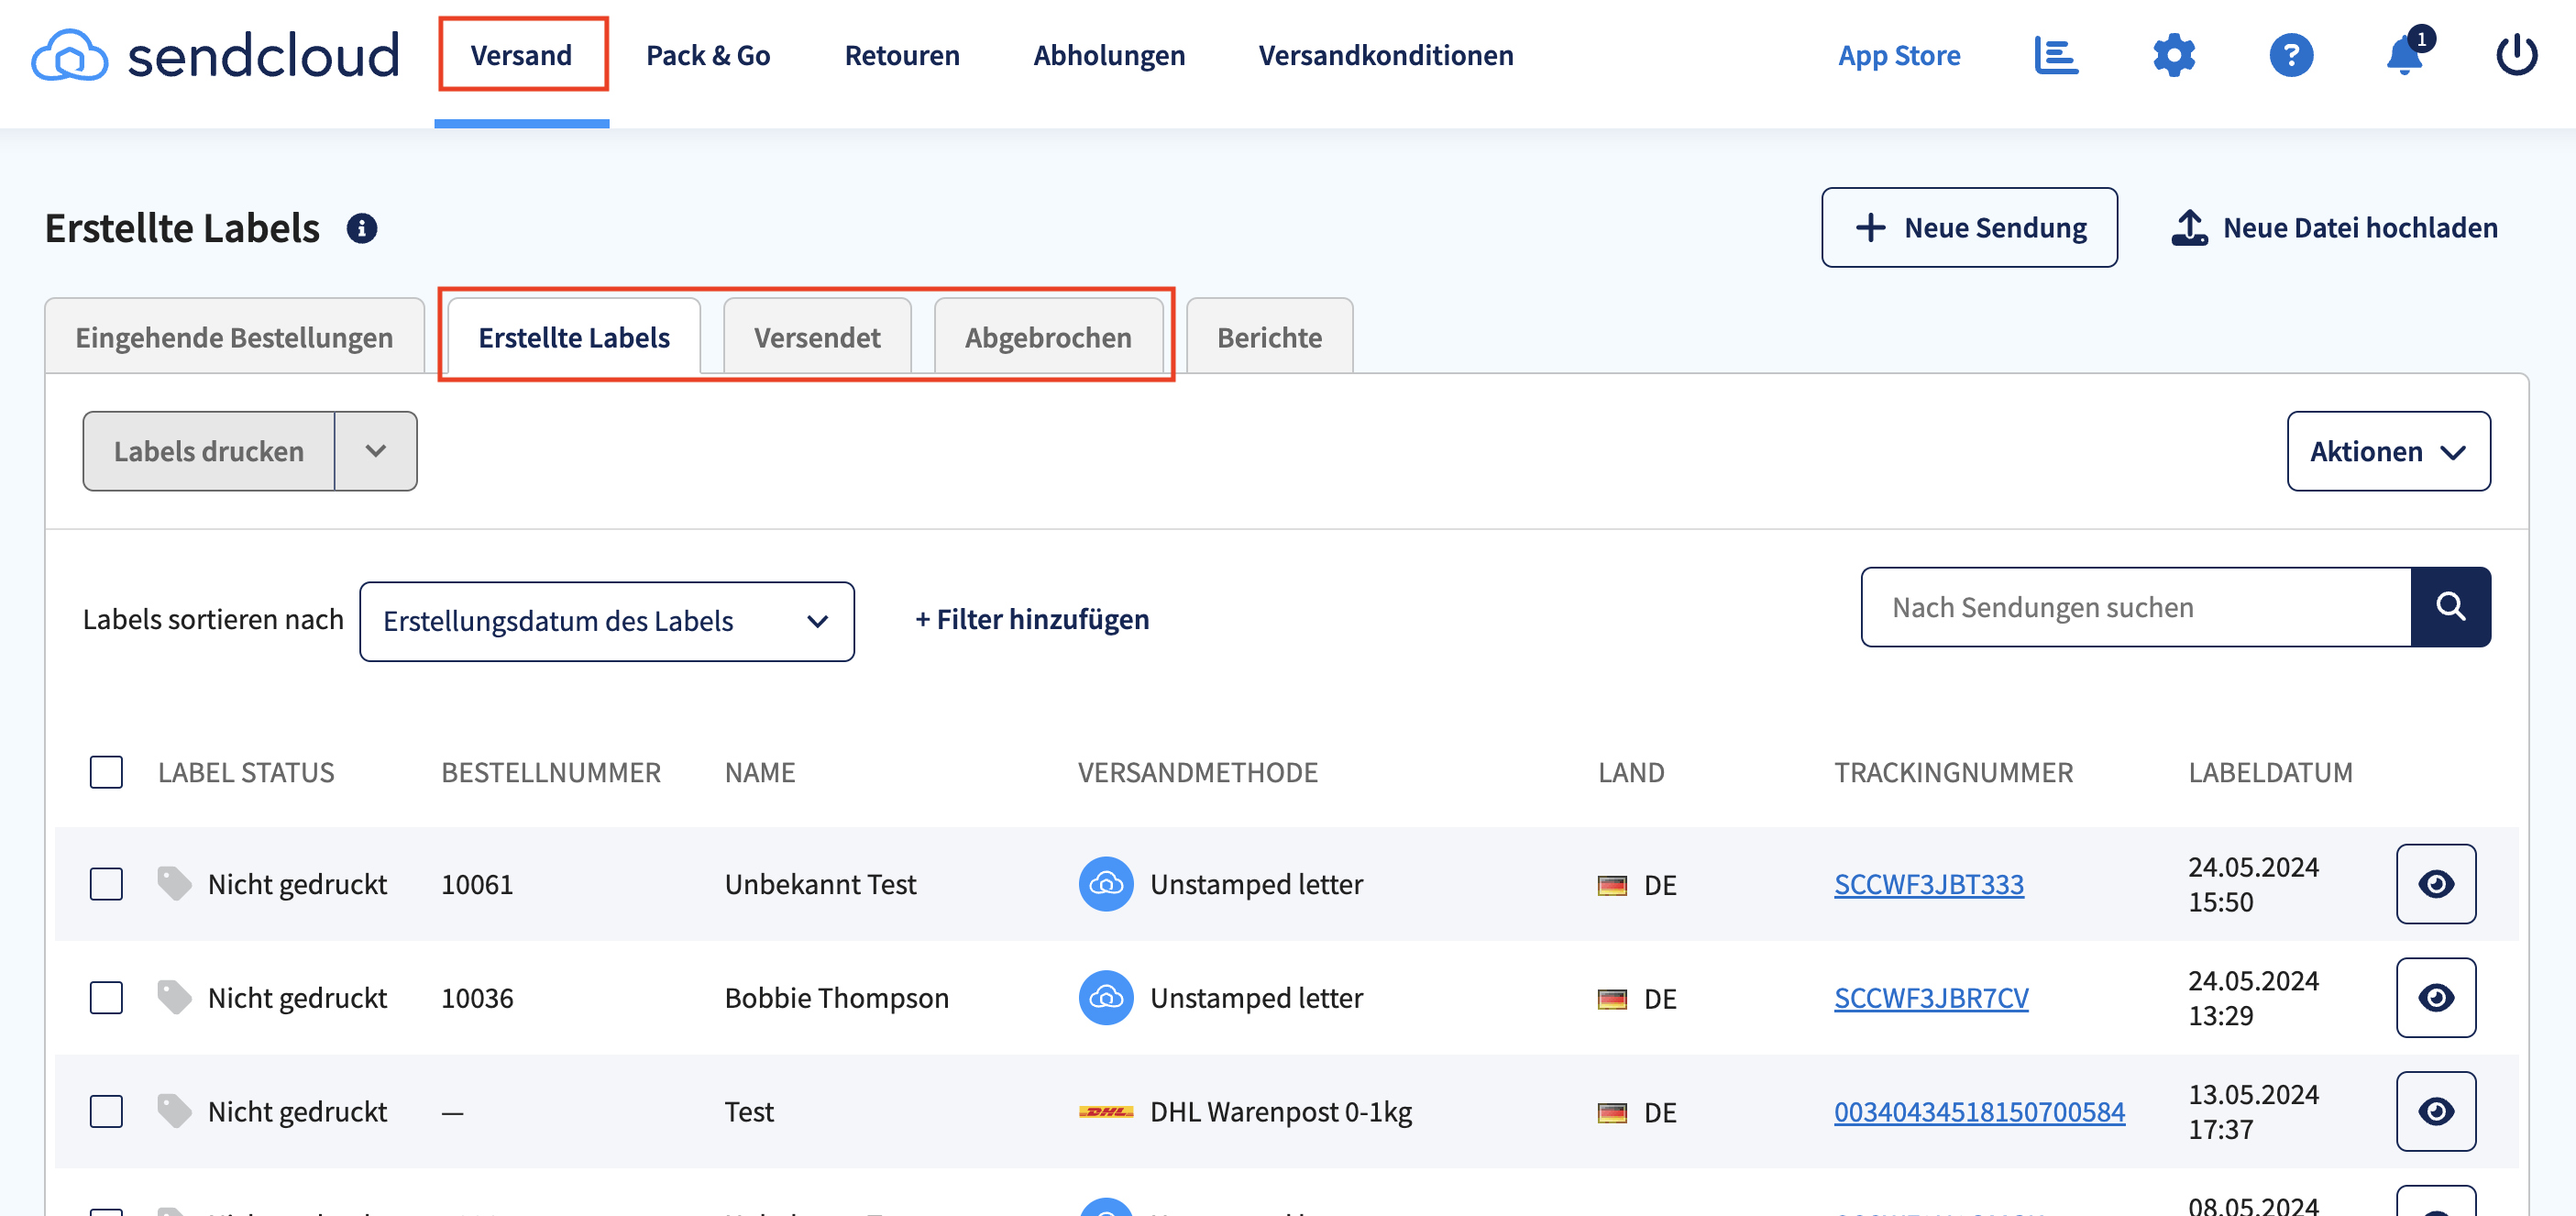Check the DHL Warenpost row checkbox
The height and width of the screenshot is (1216, 2576).
point(106,1112)
